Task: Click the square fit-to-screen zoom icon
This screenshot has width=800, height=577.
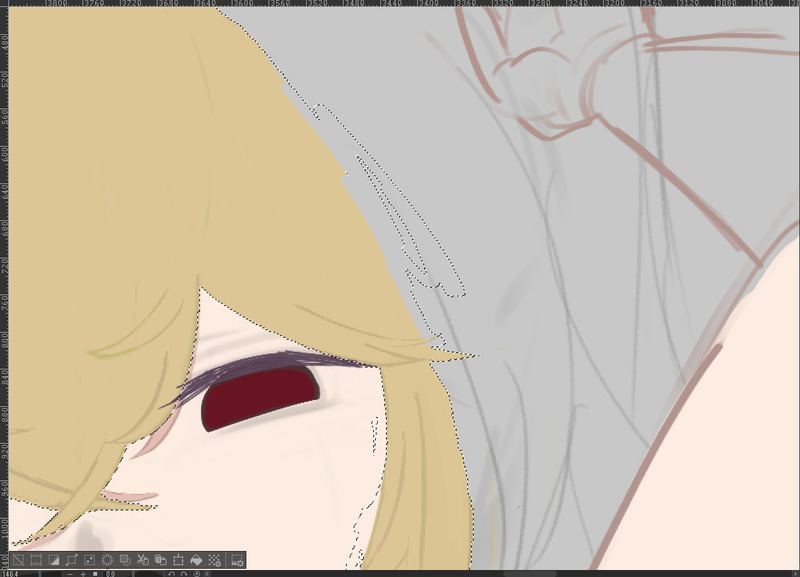Action: 95,574
